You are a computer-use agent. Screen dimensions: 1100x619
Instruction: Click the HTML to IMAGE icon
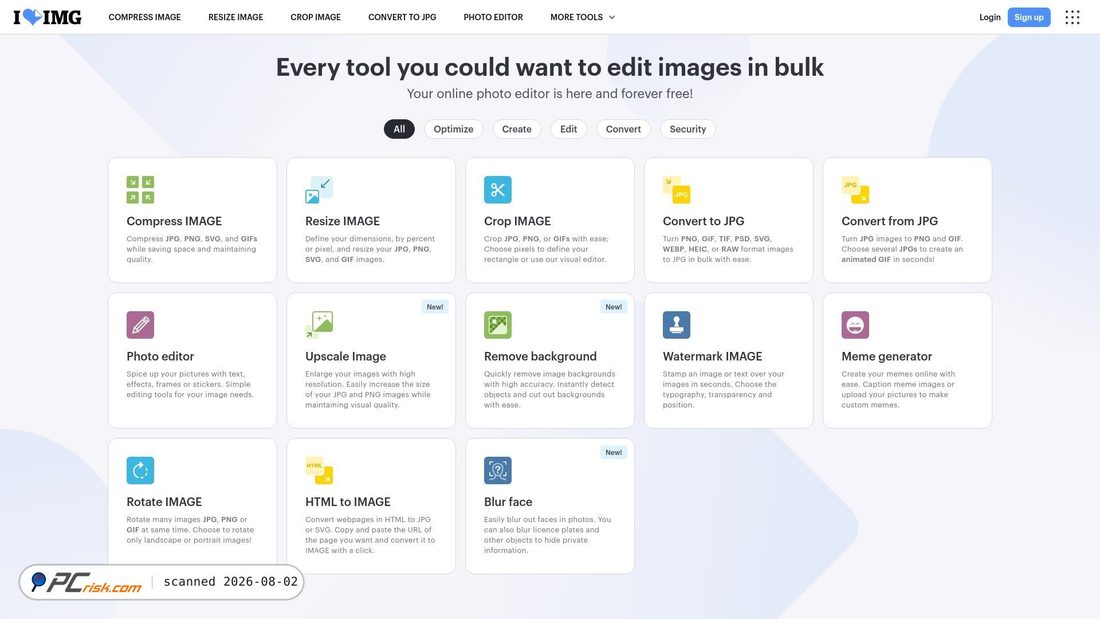[319, 470]
